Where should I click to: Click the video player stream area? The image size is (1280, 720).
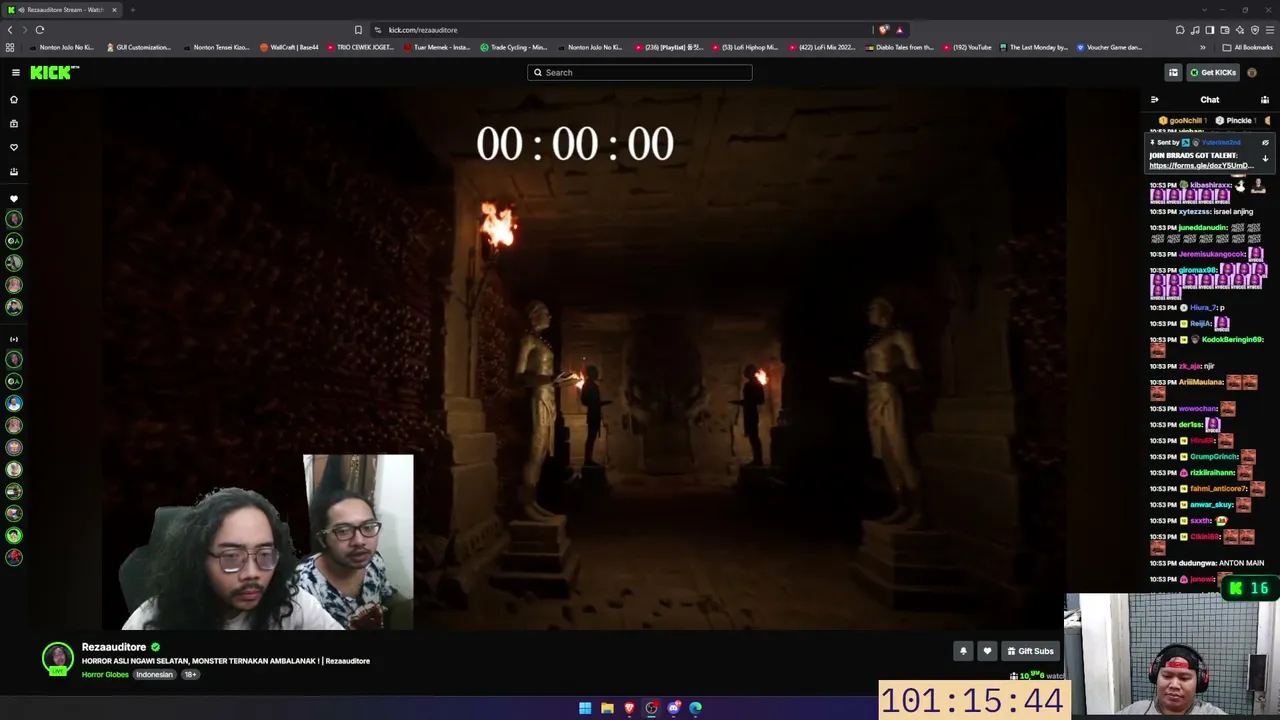tap(582, 360)
